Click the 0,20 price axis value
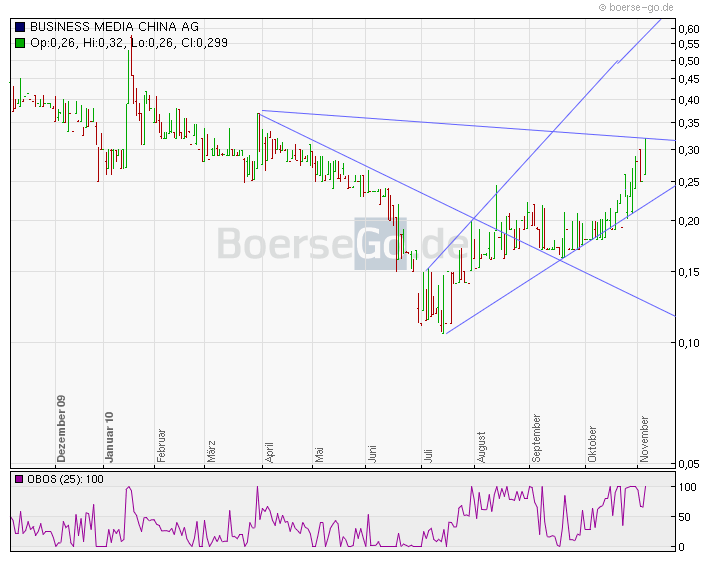 [689, 221]
